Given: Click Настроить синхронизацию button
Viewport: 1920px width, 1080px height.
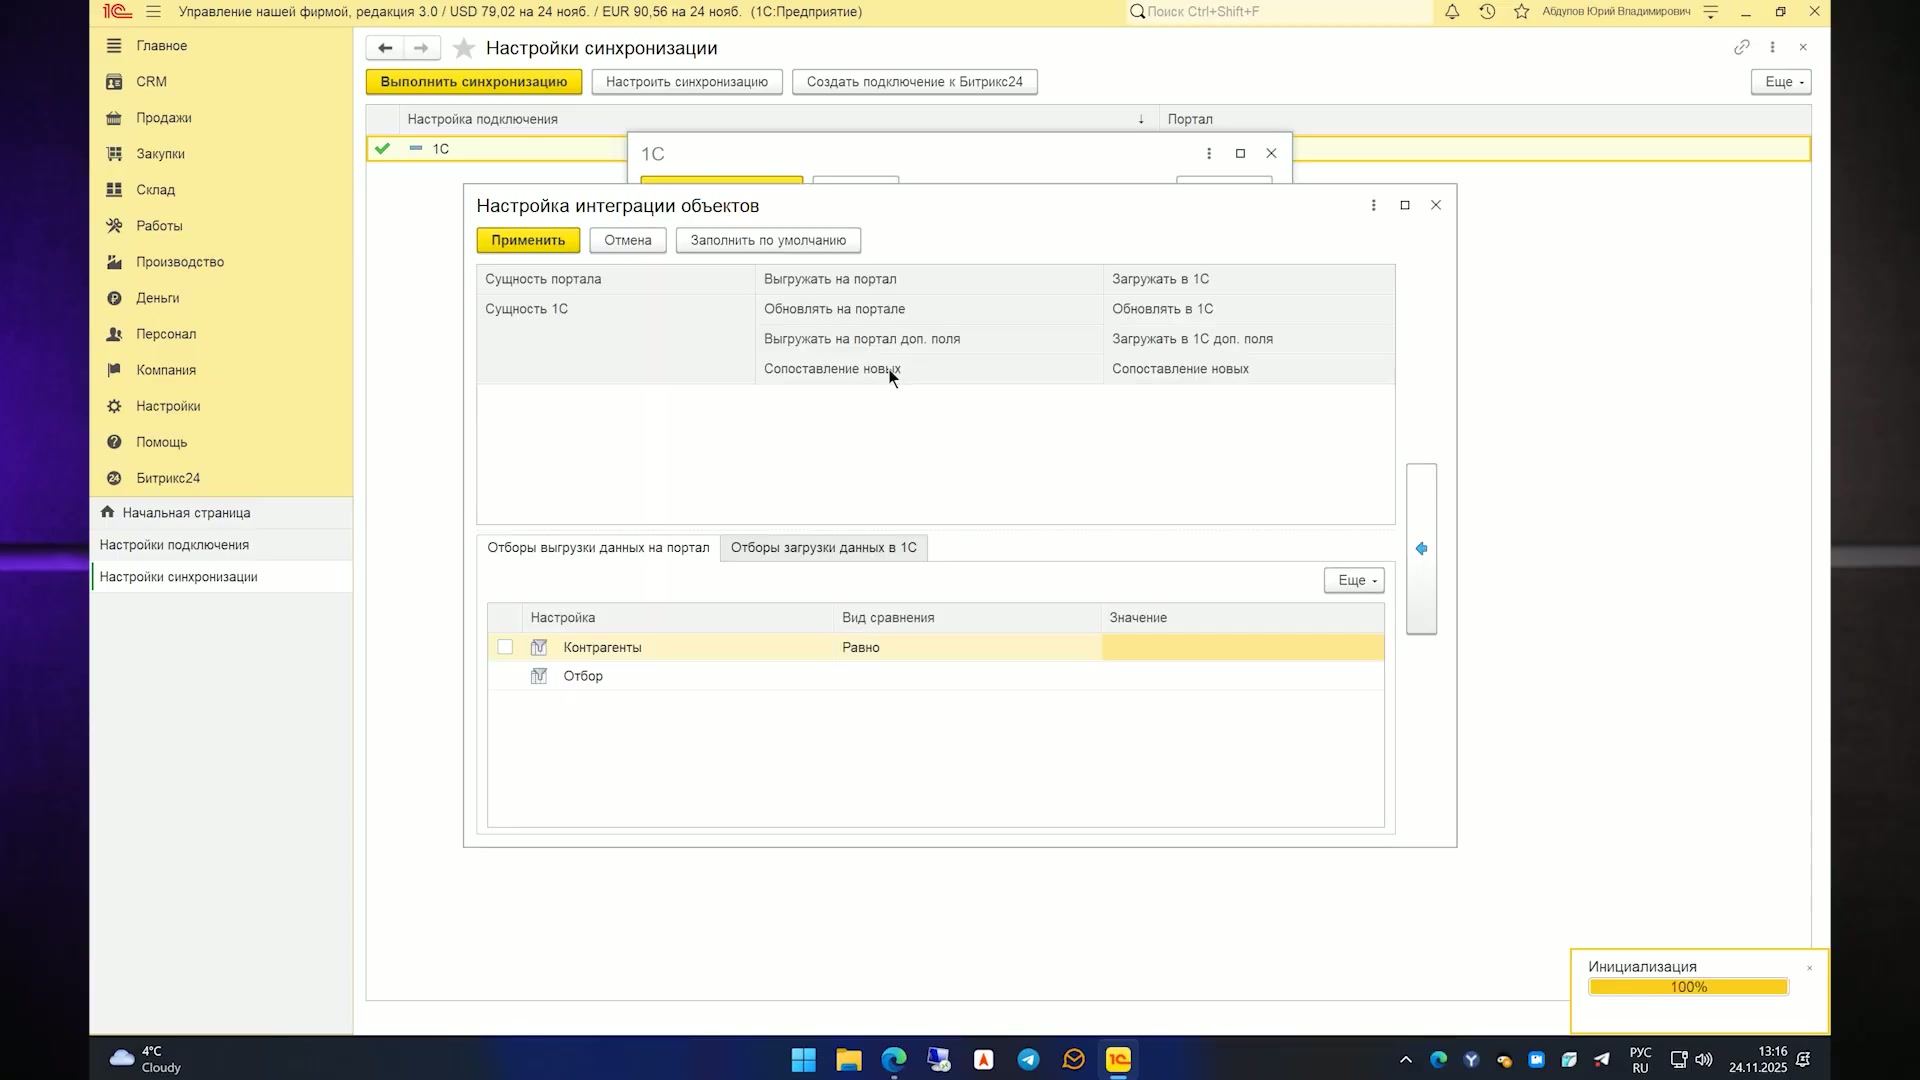Looking at the screenshot, I should pyautogui.click(x=687, y=82).
